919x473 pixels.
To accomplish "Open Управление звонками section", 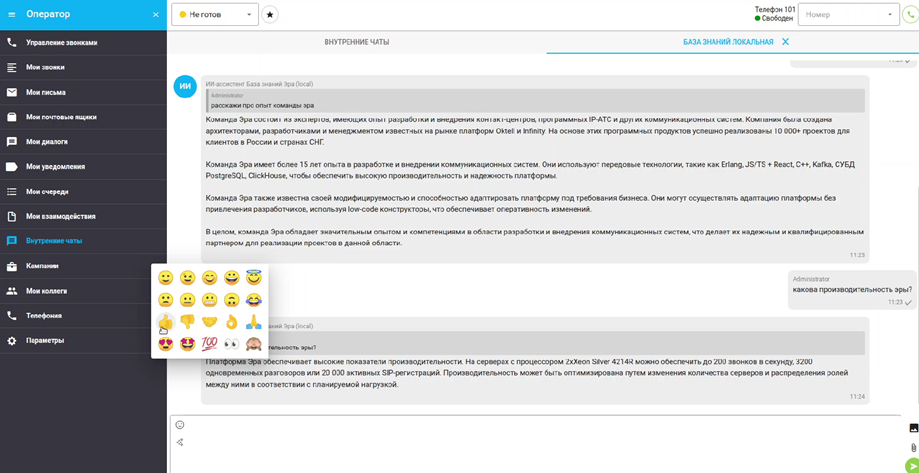I will (83, 43).
